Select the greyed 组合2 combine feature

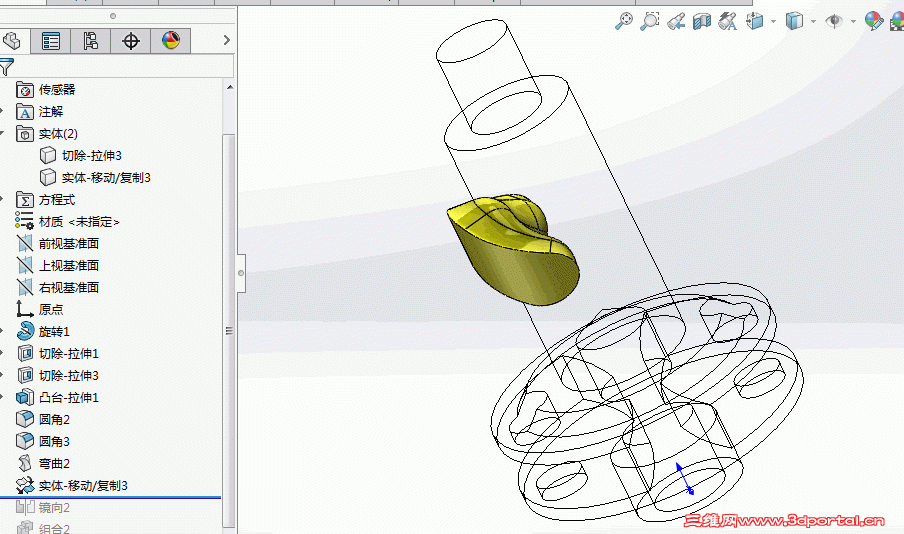click(x=43, y=528)
